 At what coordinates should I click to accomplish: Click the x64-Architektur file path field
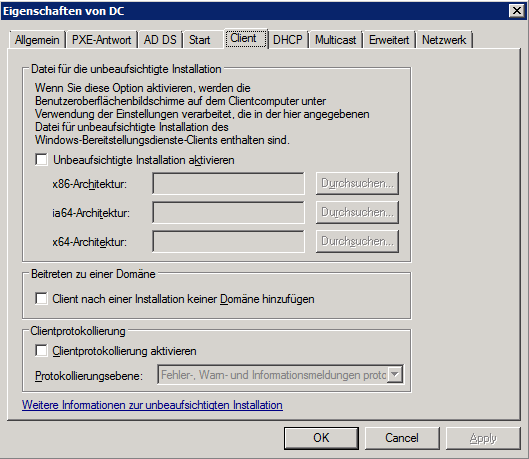point(228,241)
